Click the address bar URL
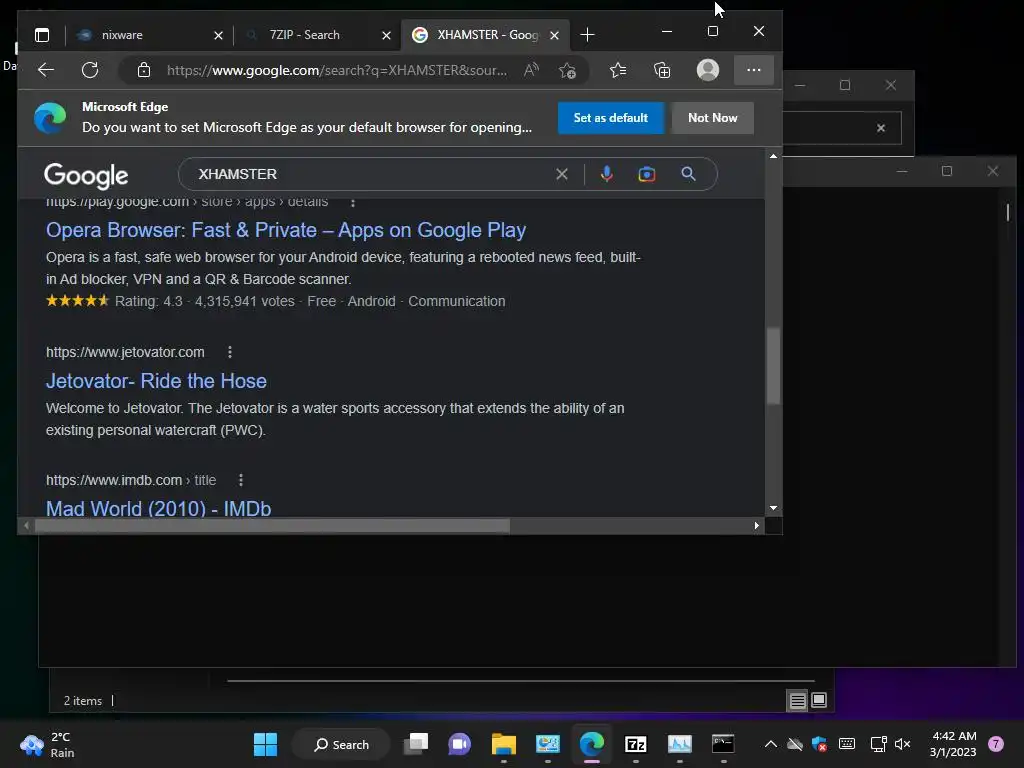This screenshot has width=1024, height=768. [336, 70]
